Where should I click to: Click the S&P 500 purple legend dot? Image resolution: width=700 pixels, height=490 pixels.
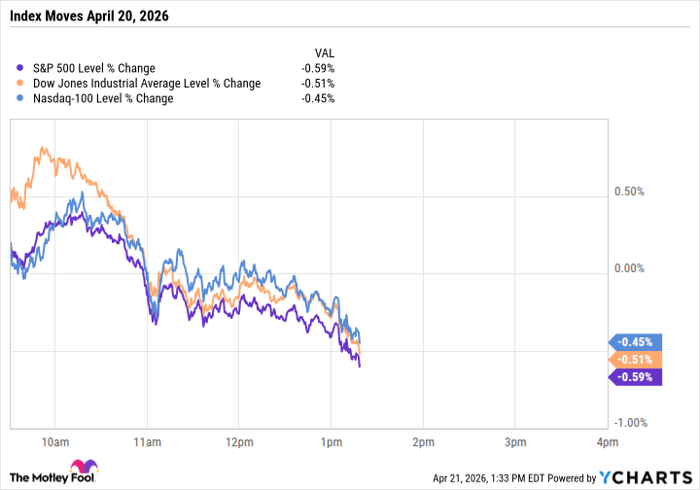[x=19, y=68]
